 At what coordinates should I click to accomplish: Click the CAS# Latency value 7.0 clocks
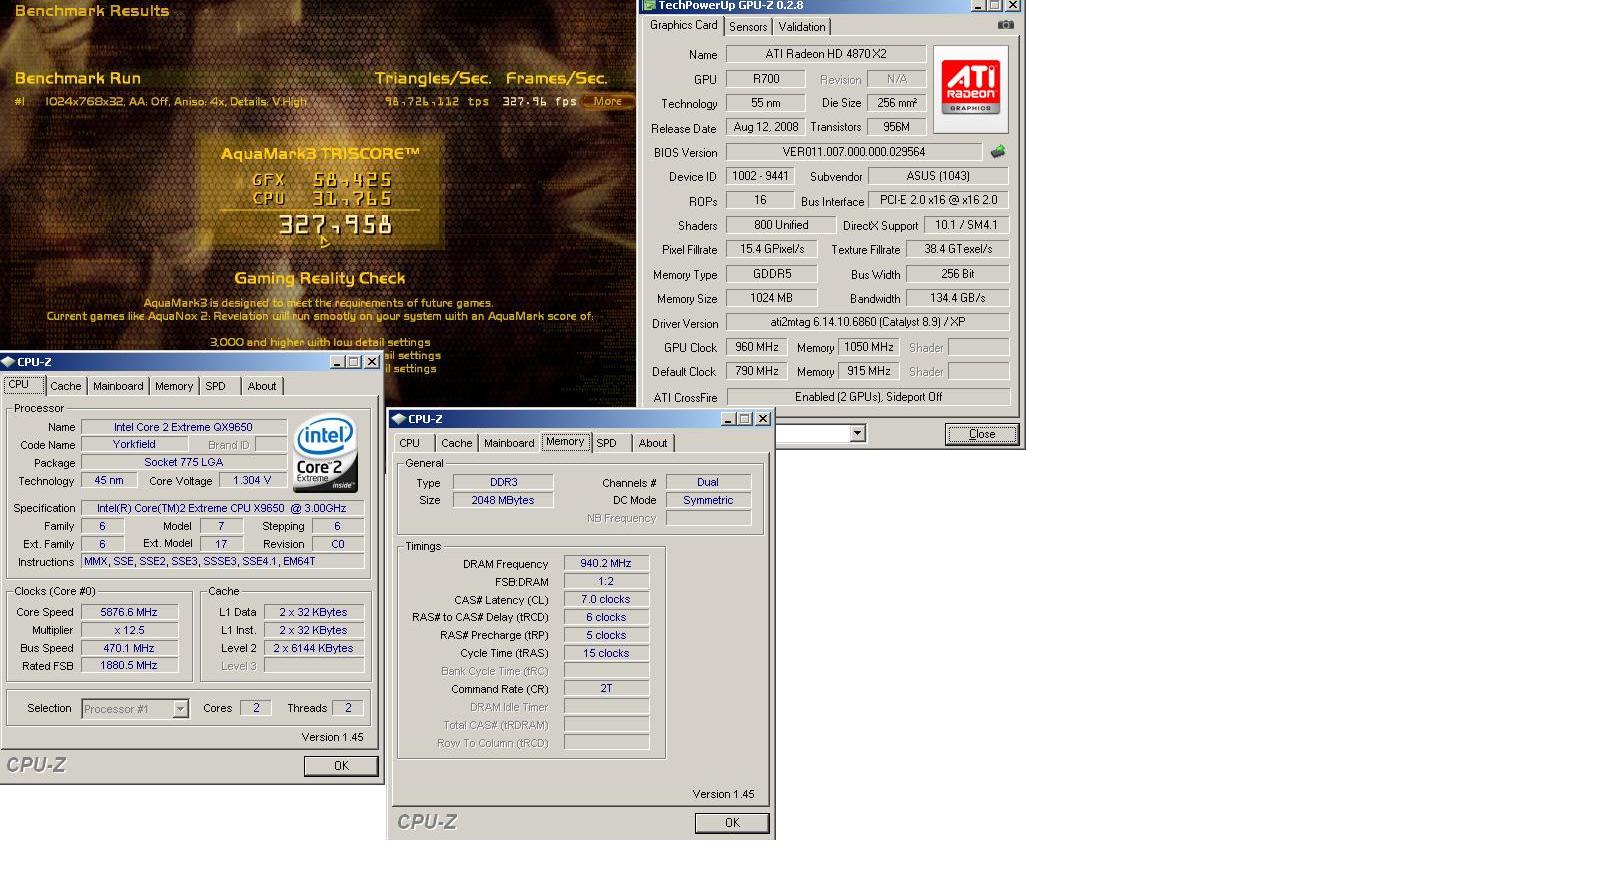[x=606, y=599]
